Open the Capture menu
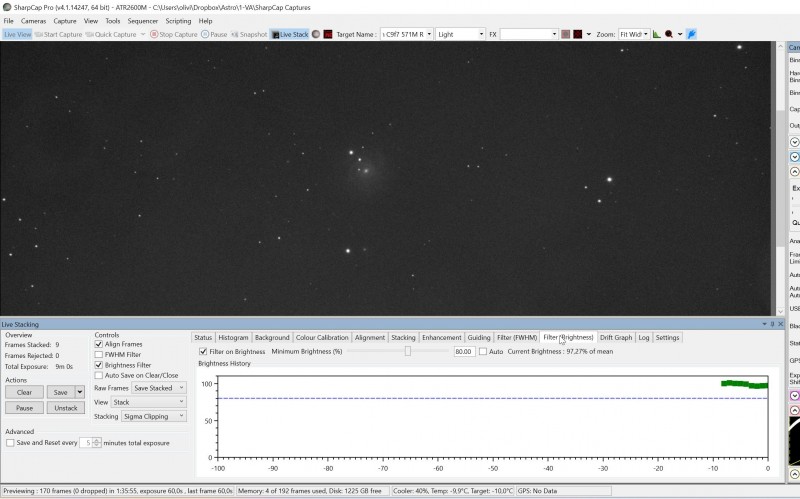Screen dimensions: 800x499 click(x=65, y=21)
